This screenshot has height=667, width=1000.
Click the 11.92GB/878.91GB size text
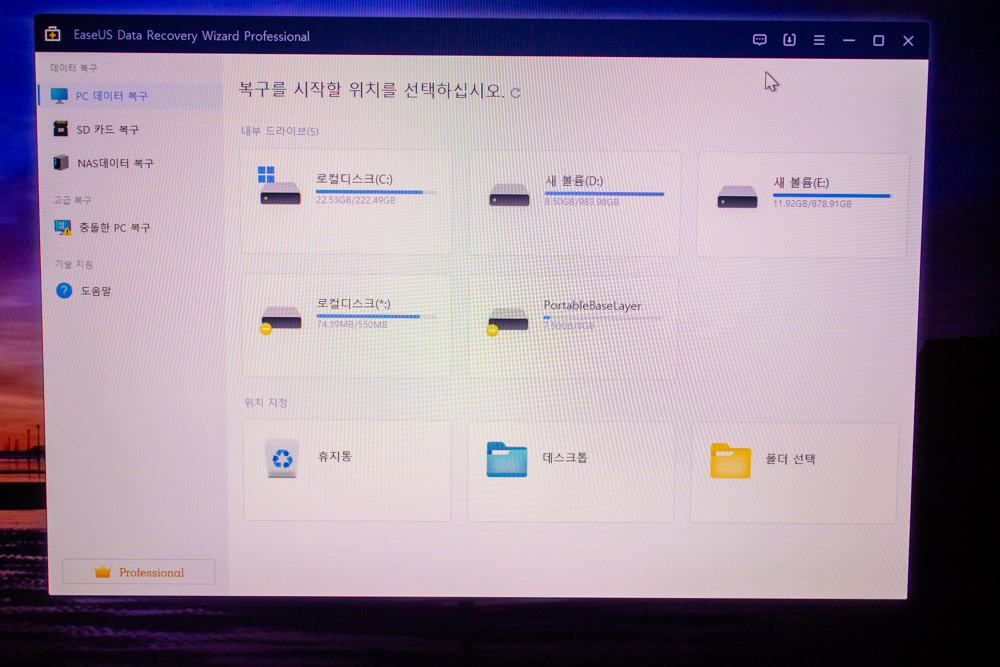pyautogui.click(x=812, y=204)
